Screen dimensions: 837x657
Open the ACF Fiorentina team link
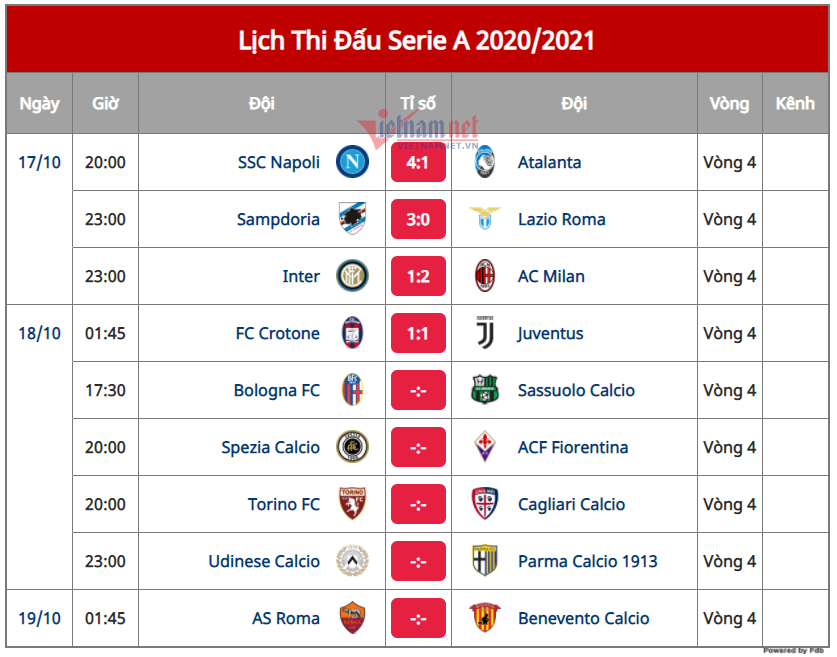tap(573, 447)
